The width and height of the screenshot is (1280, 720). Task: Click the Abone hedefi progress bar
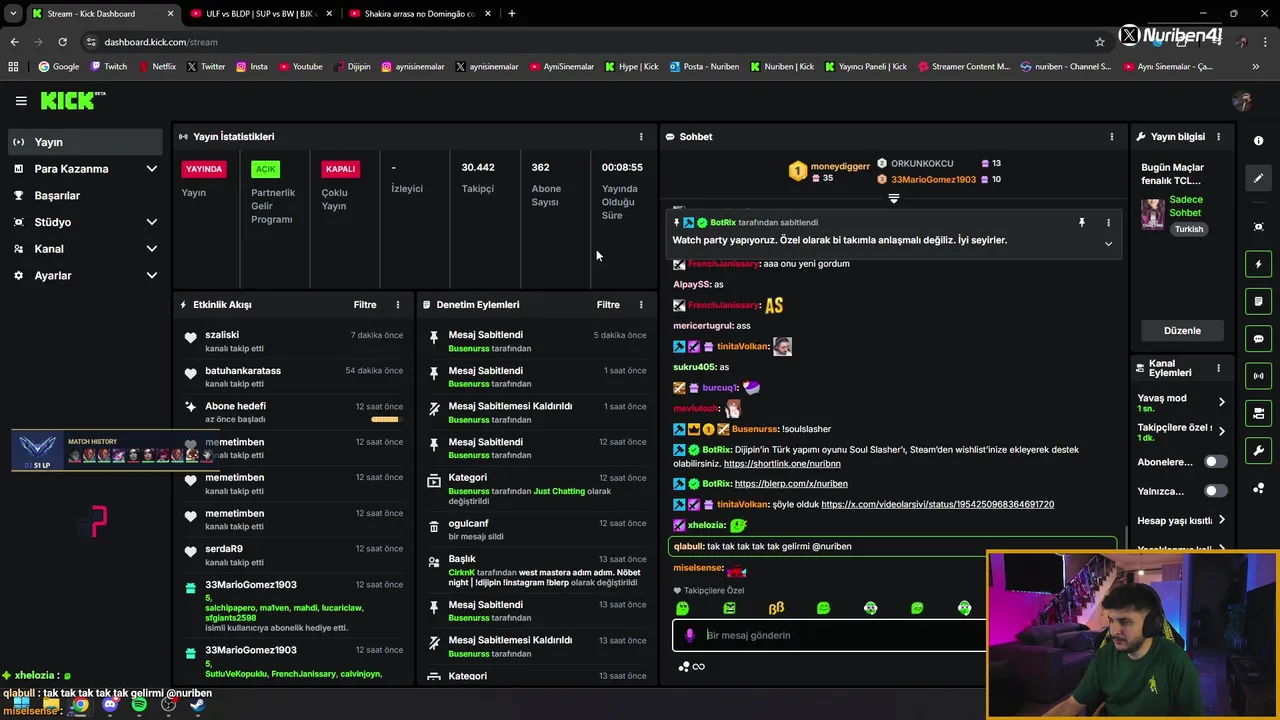[385, 420]
